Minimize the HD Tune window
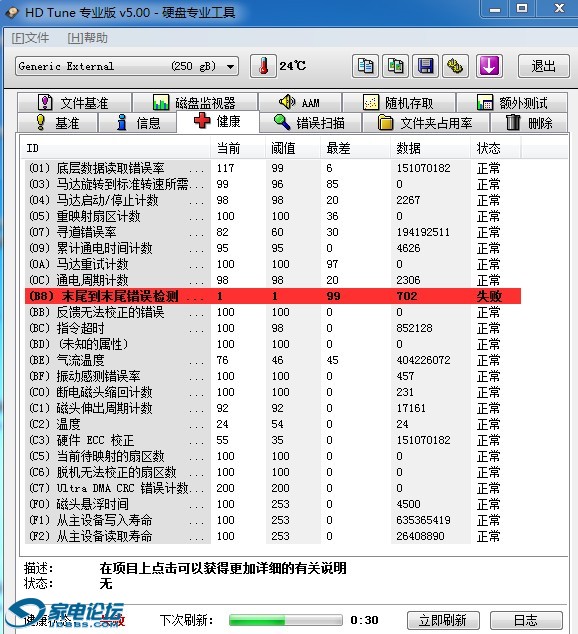Image resolution: width=578 pixels, height=634 pixels. [495, 8]
